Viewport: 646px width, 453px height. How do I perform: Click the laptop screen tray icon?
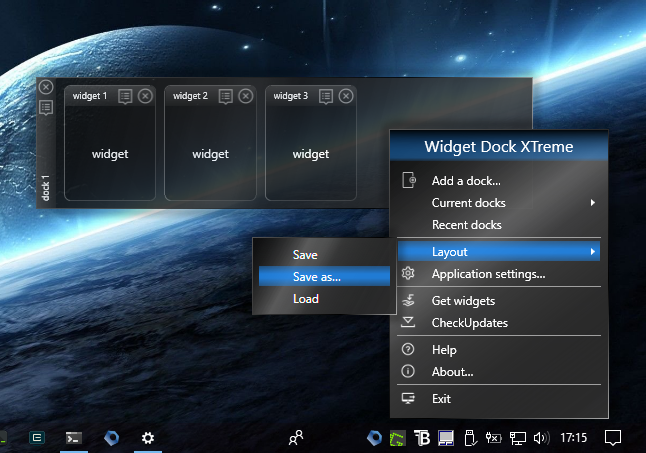(446, 438)
